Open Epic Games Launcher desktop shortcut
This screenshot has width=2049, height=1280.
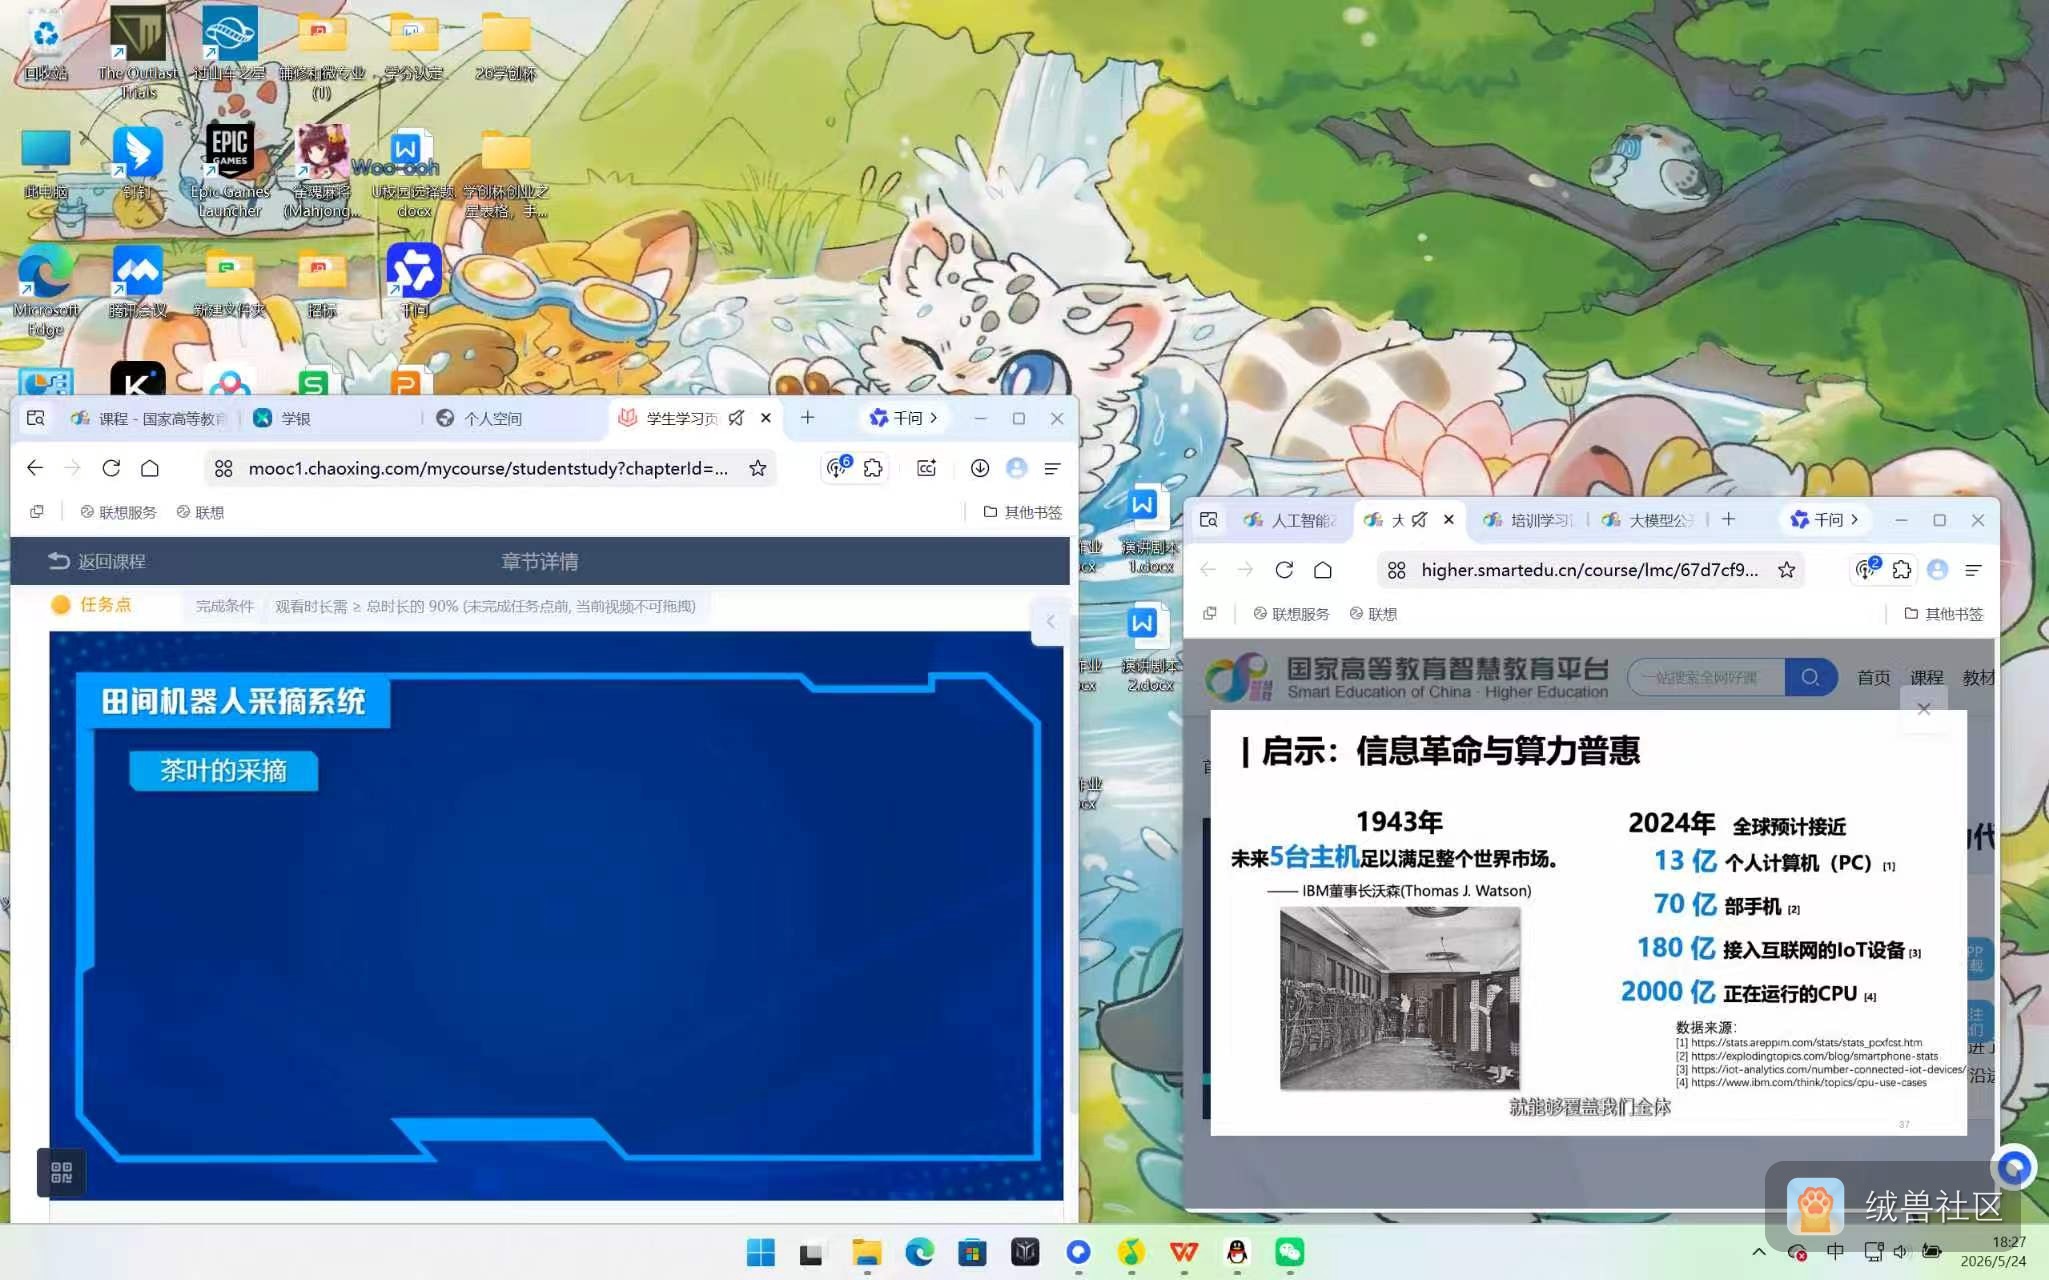[230, 170]
